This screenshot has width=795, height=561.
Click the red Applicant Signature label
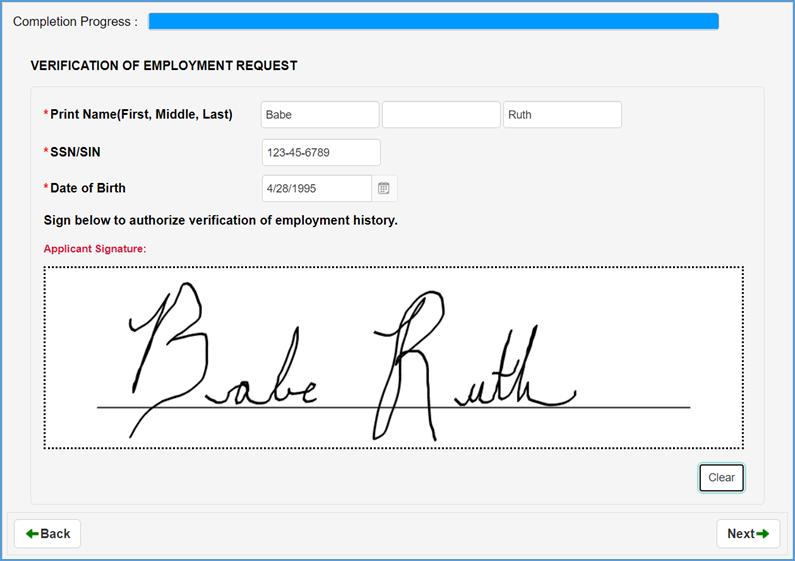95,248
